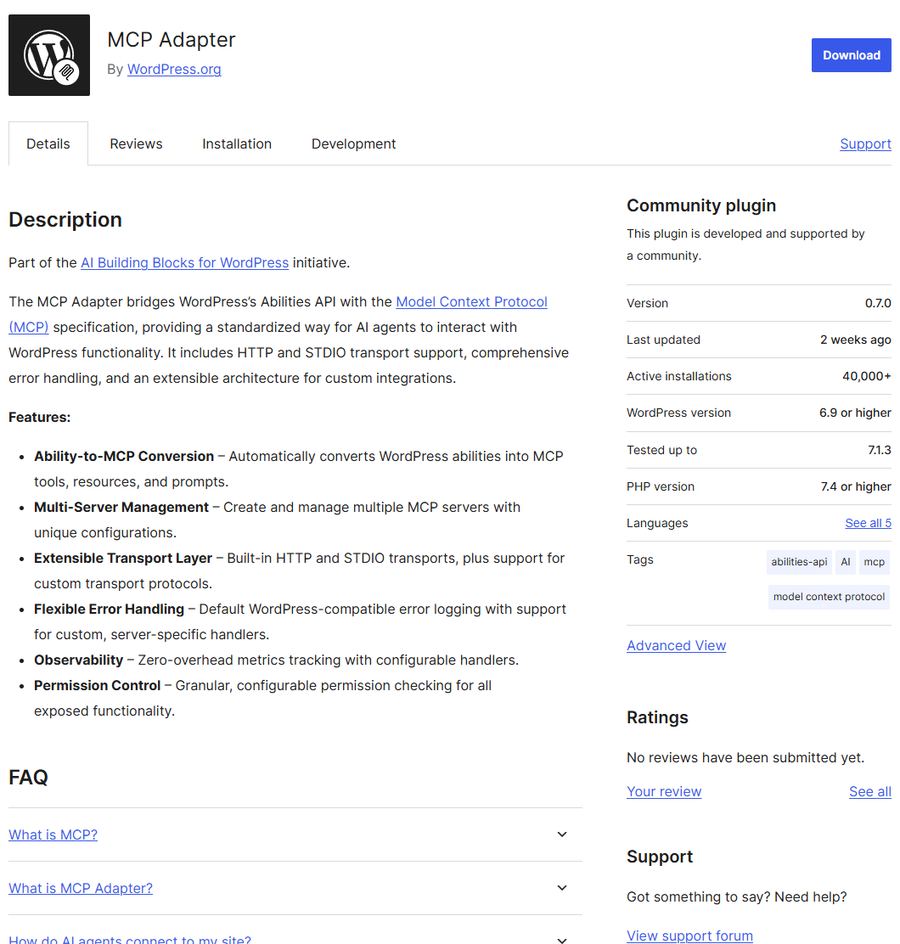Download the MCP Adapter plugin

click(x=851, y=55)
